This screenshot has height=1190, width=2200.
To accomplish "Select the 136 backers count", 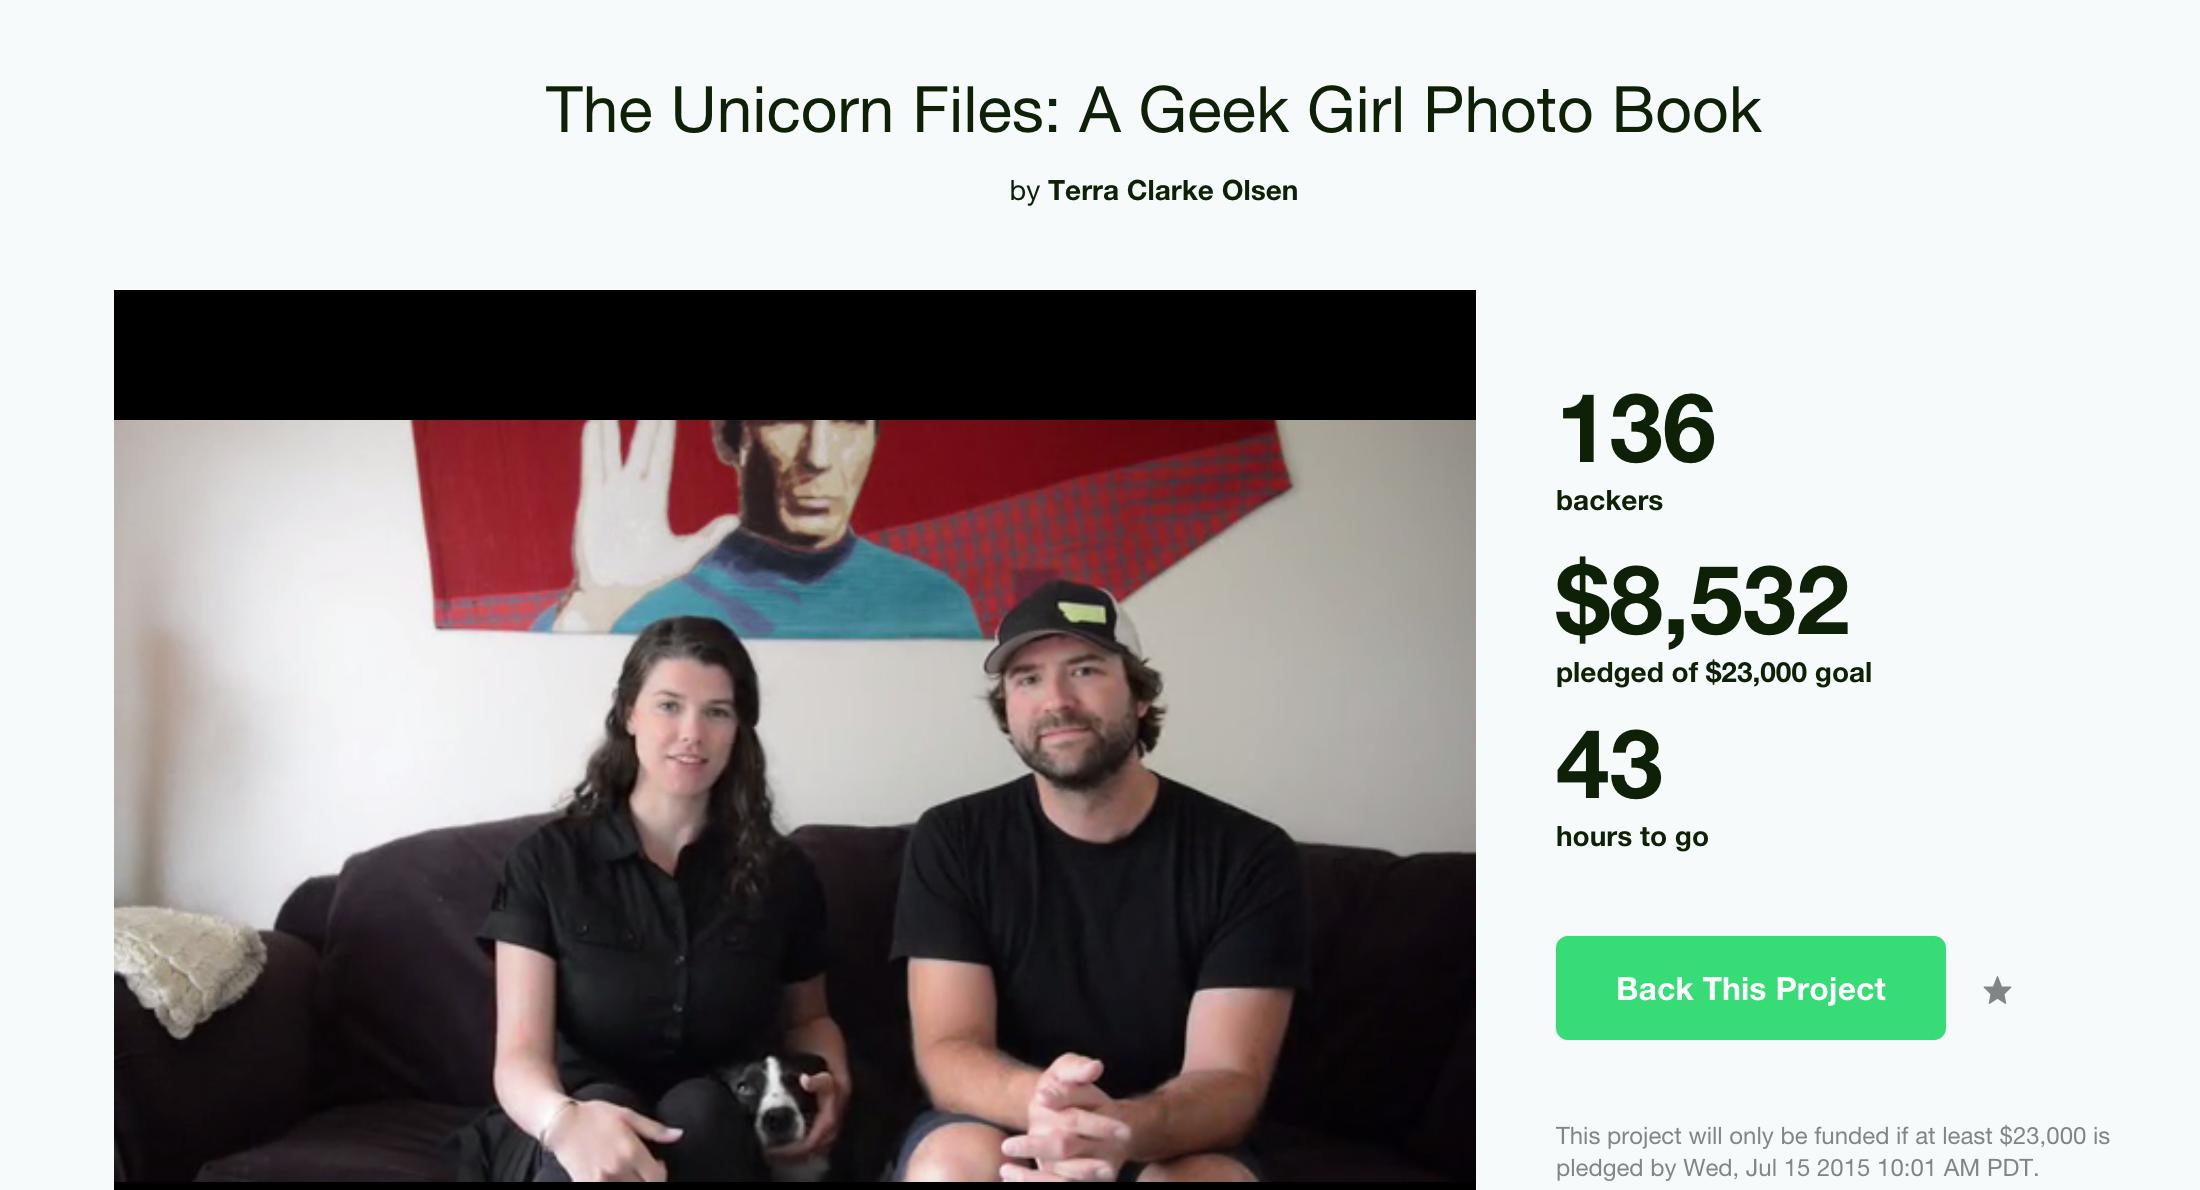I will point(1636,430).
